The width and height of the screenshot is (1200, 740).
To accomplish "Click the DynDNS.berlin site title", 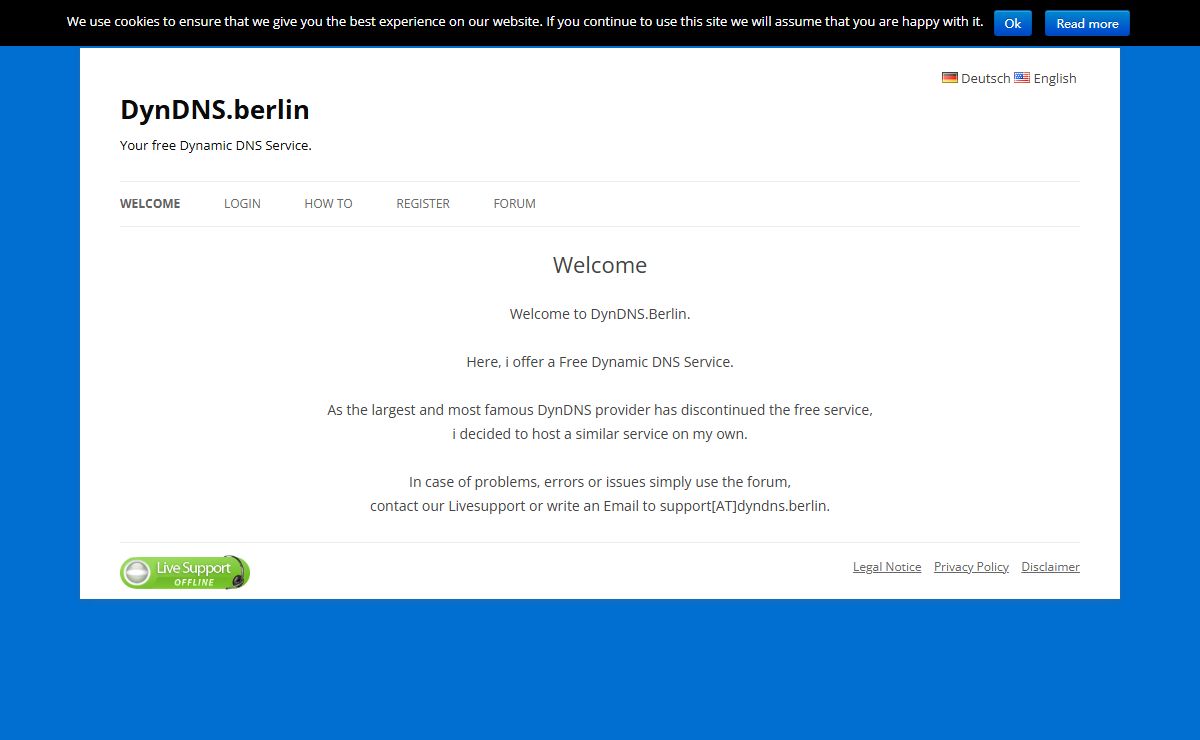I will click(215, 109).
